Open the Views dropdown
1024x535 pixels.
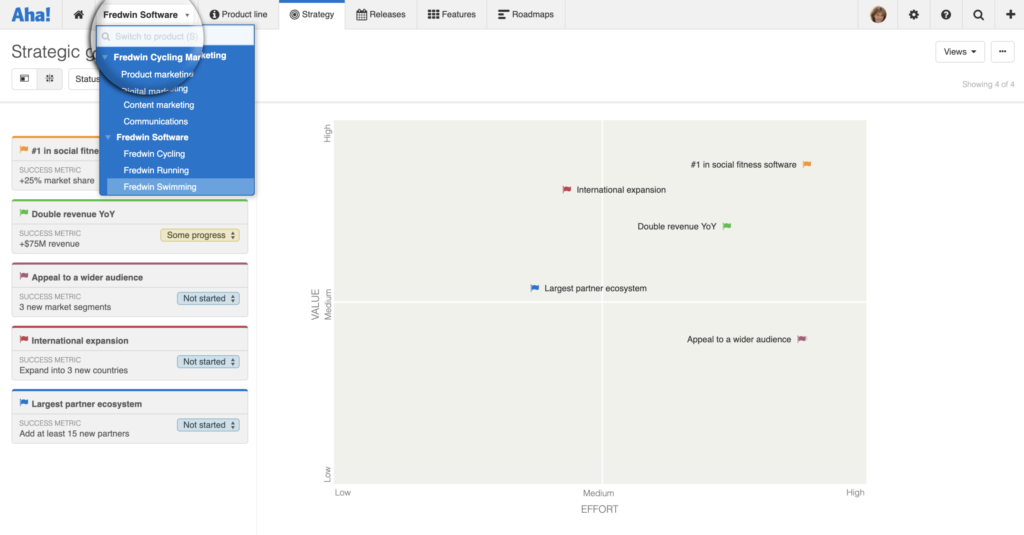(959, 52)
